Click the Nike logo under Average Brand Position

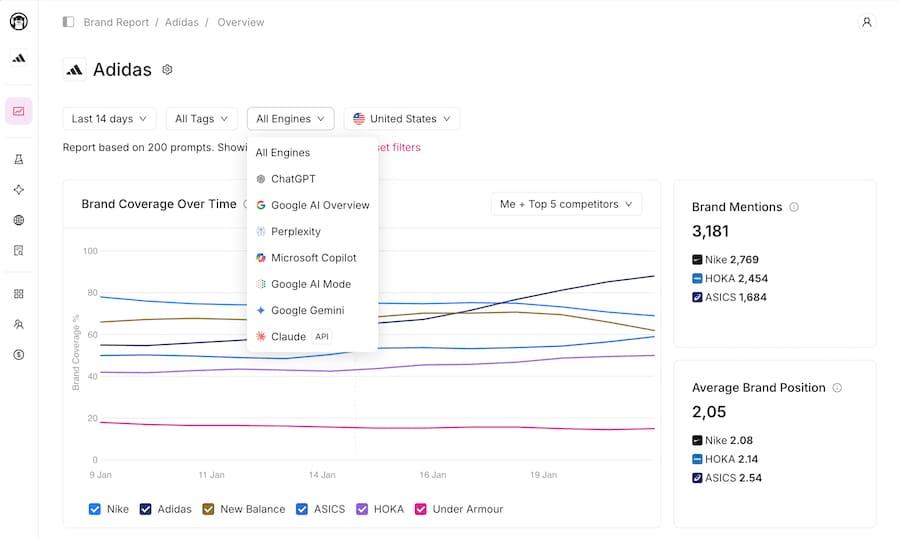697,440
